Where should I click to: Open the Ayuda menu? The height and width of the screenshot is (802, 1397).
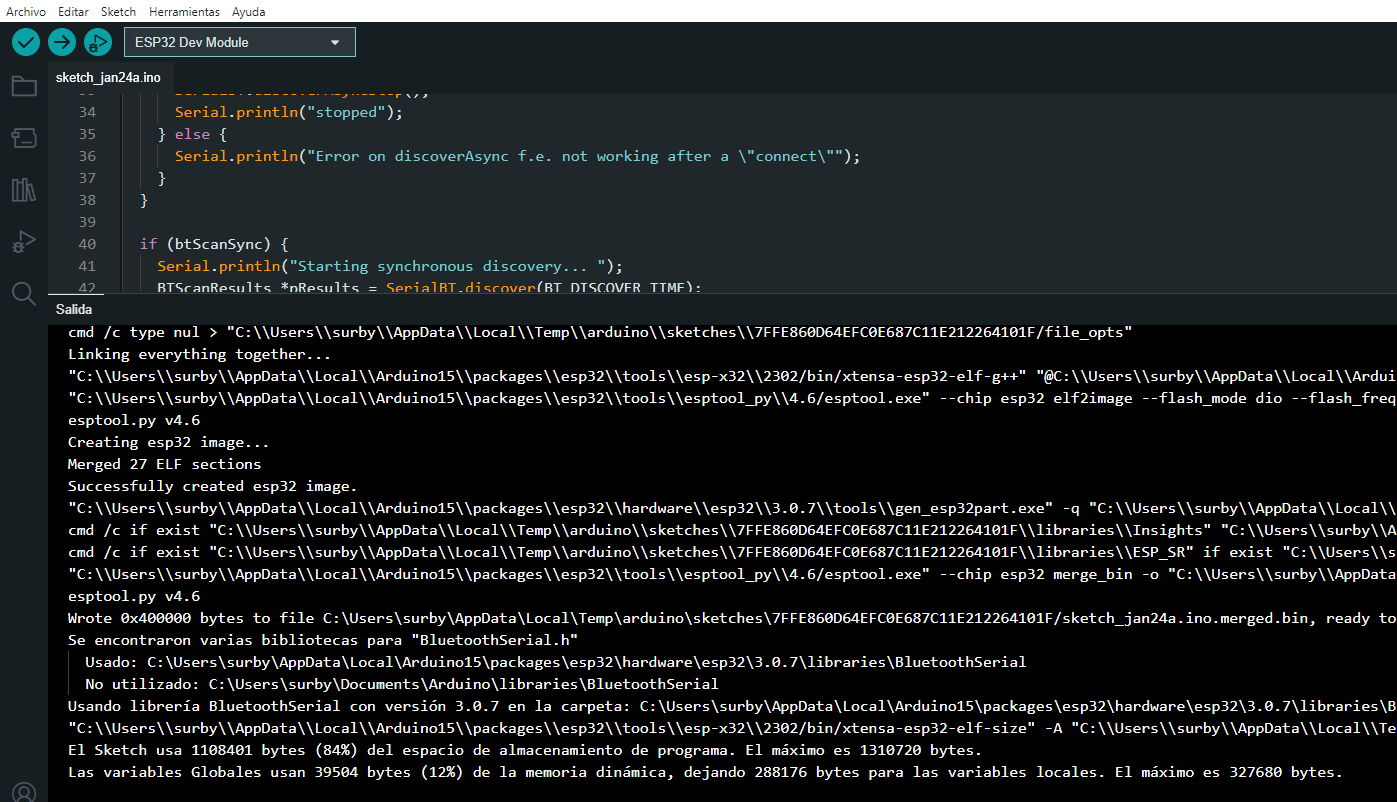coord(249,11)
